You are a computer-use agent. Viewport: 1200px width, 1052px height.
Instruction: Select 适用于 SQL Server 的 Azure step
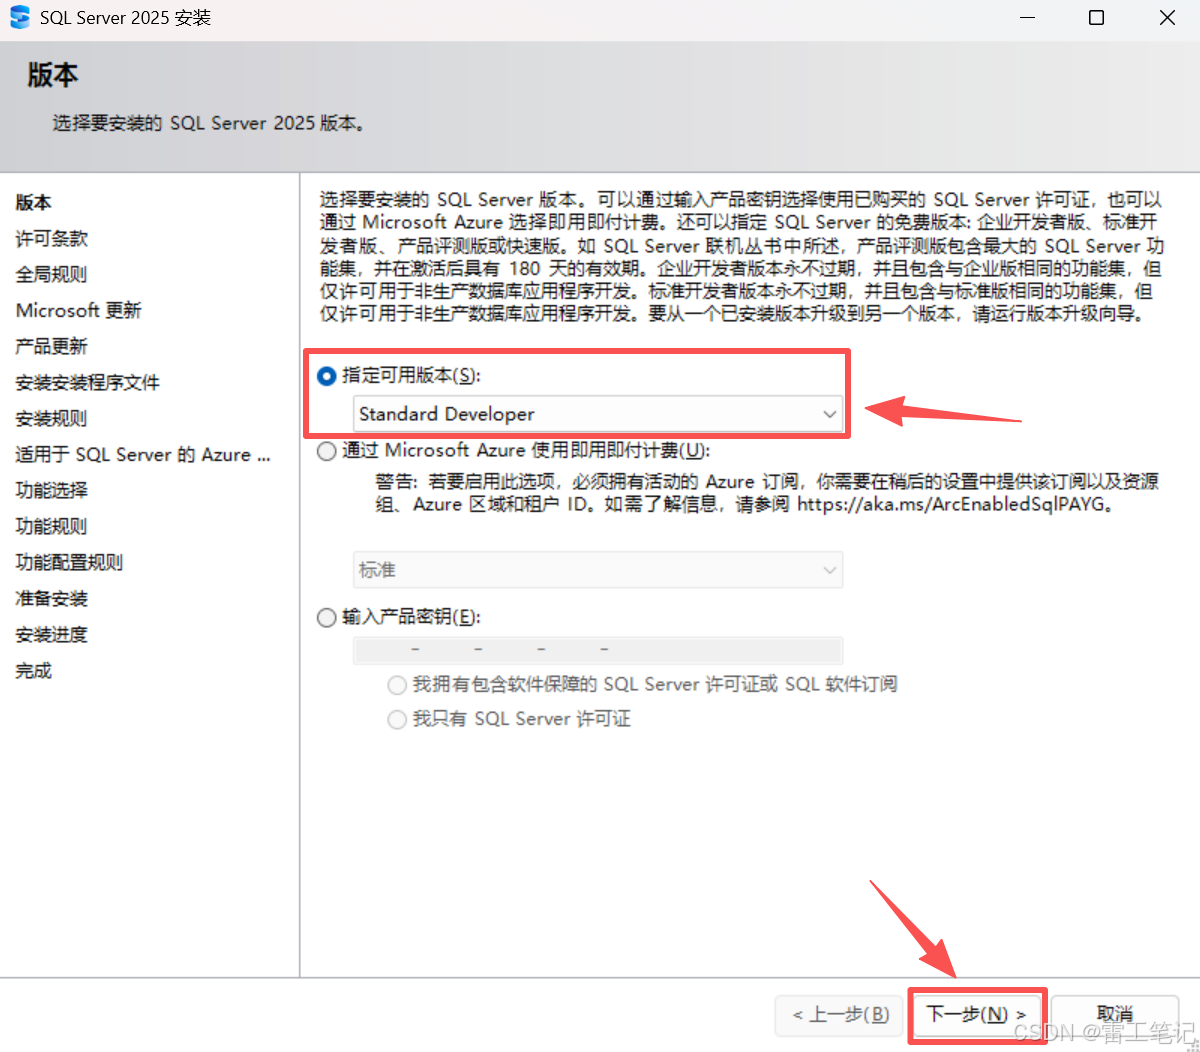[143, 455]
